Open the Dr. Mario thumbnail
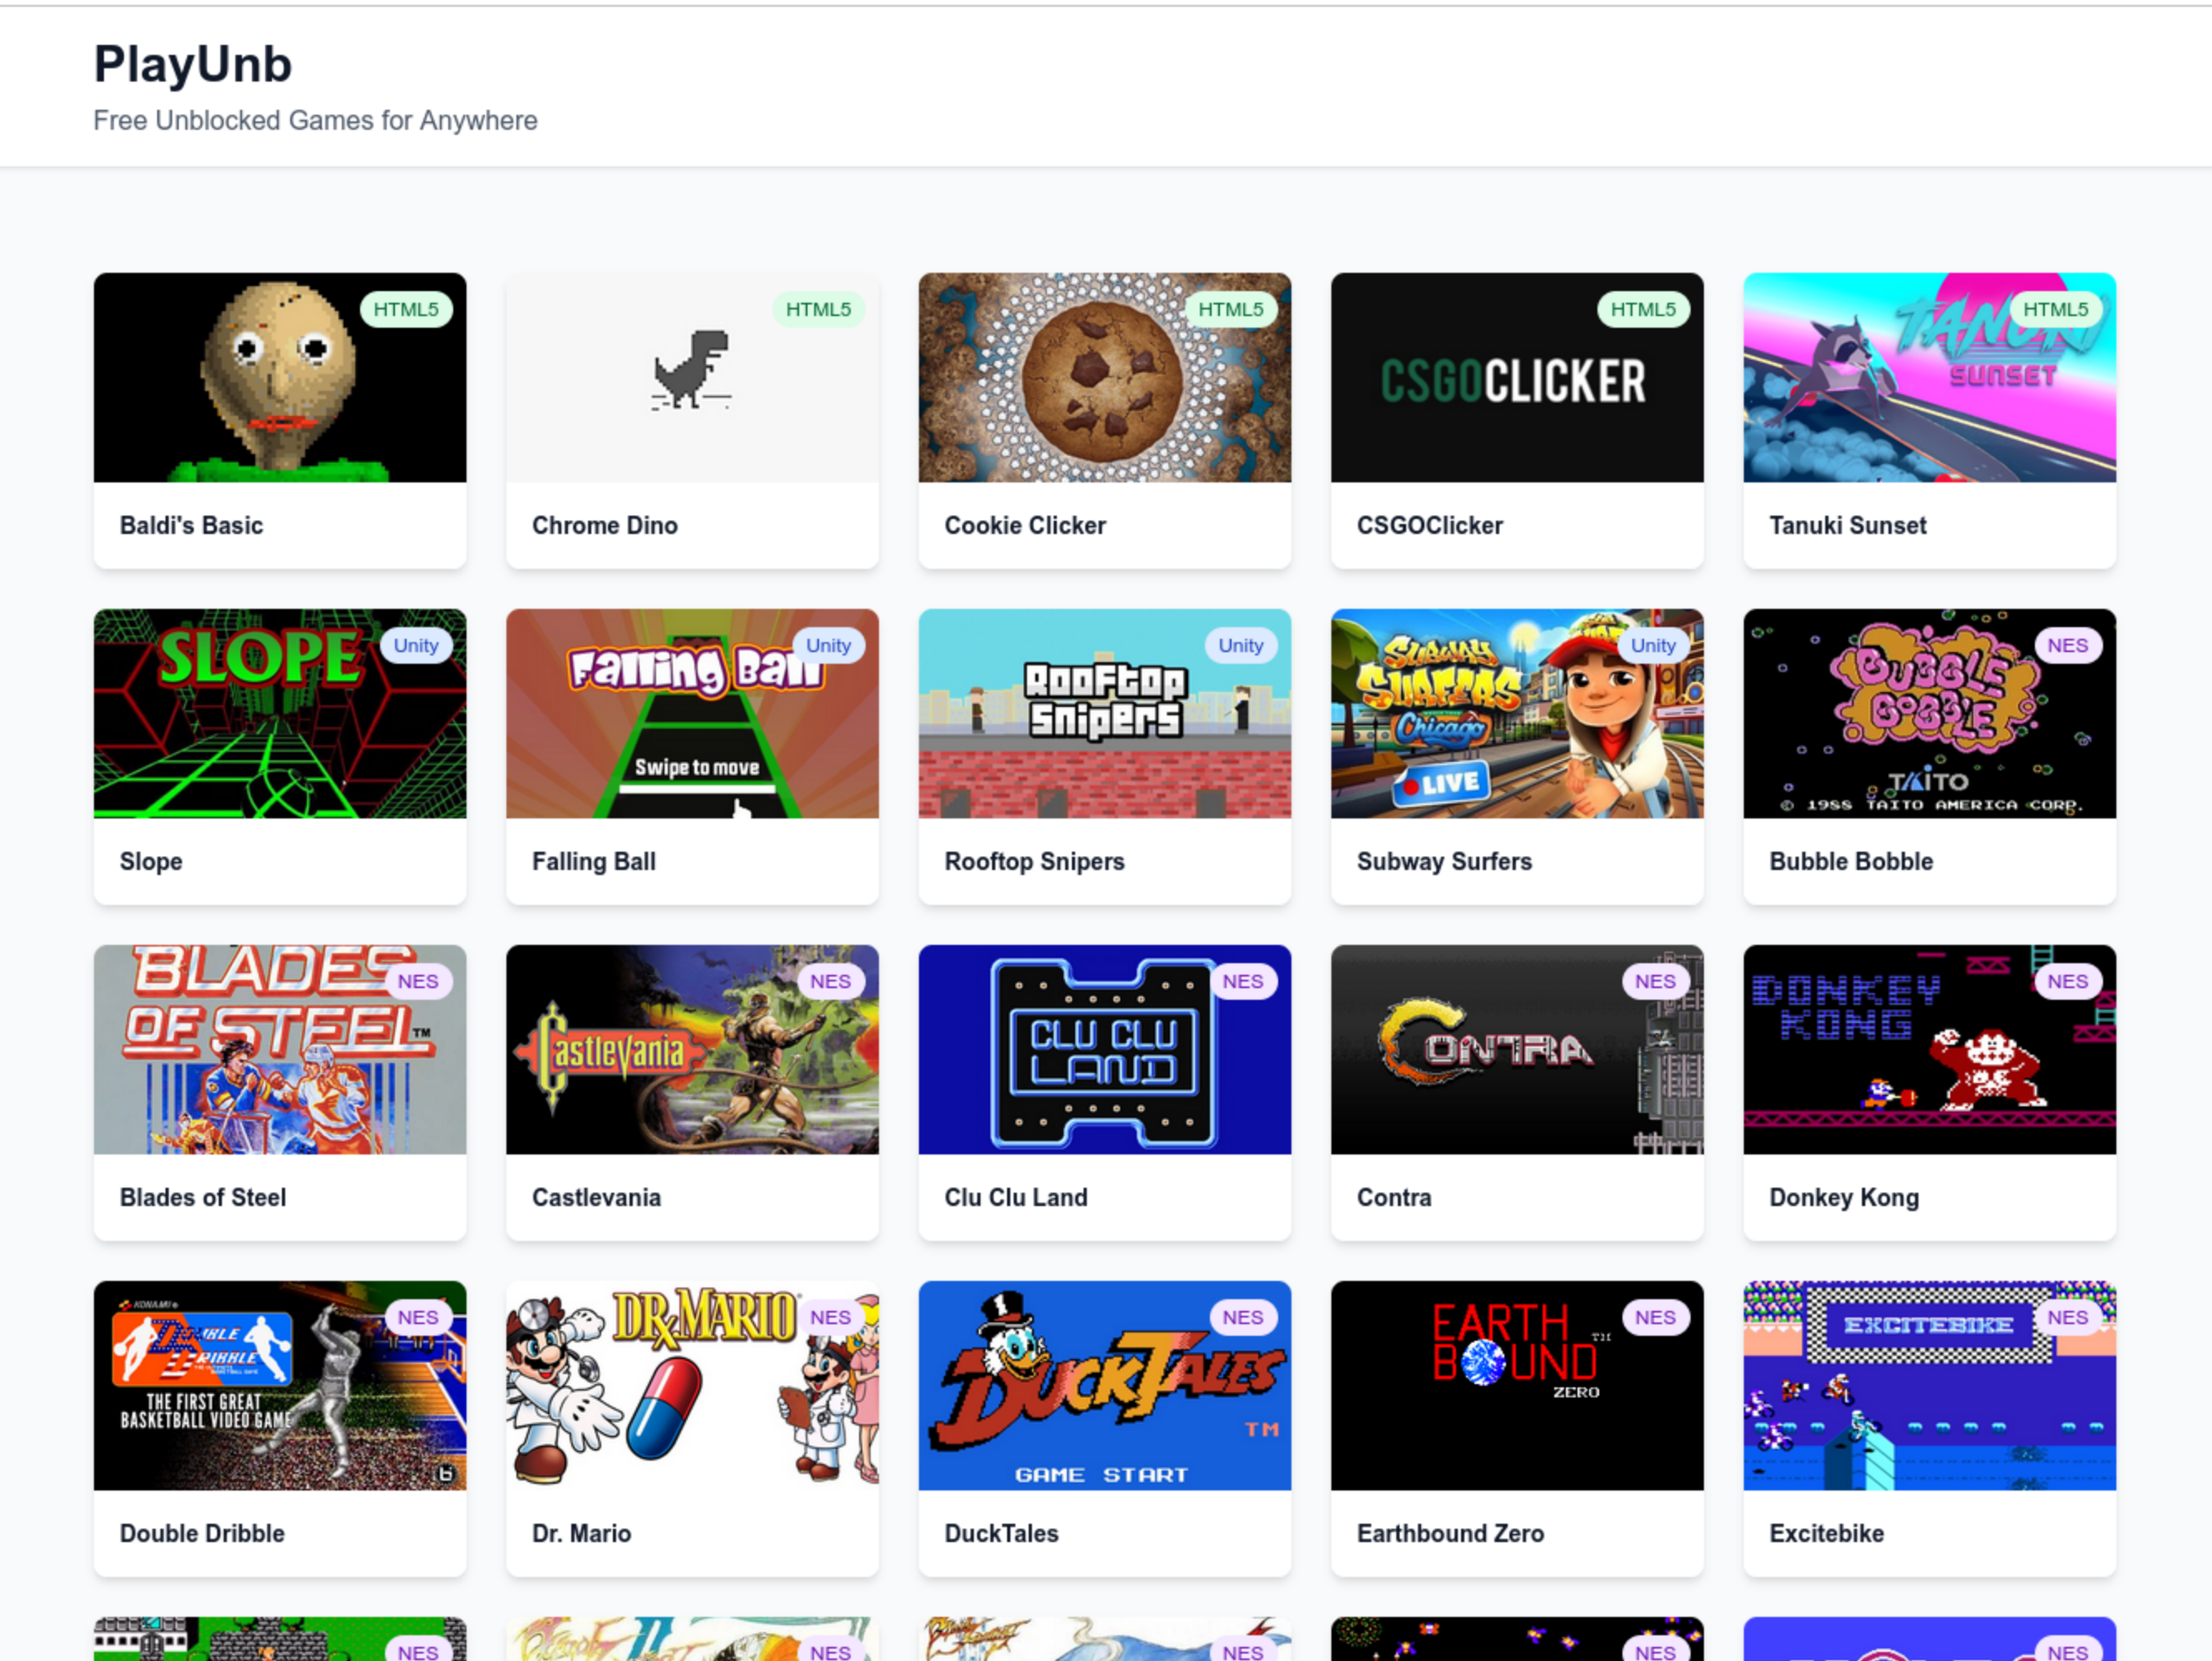 (x=692, y=1385)
